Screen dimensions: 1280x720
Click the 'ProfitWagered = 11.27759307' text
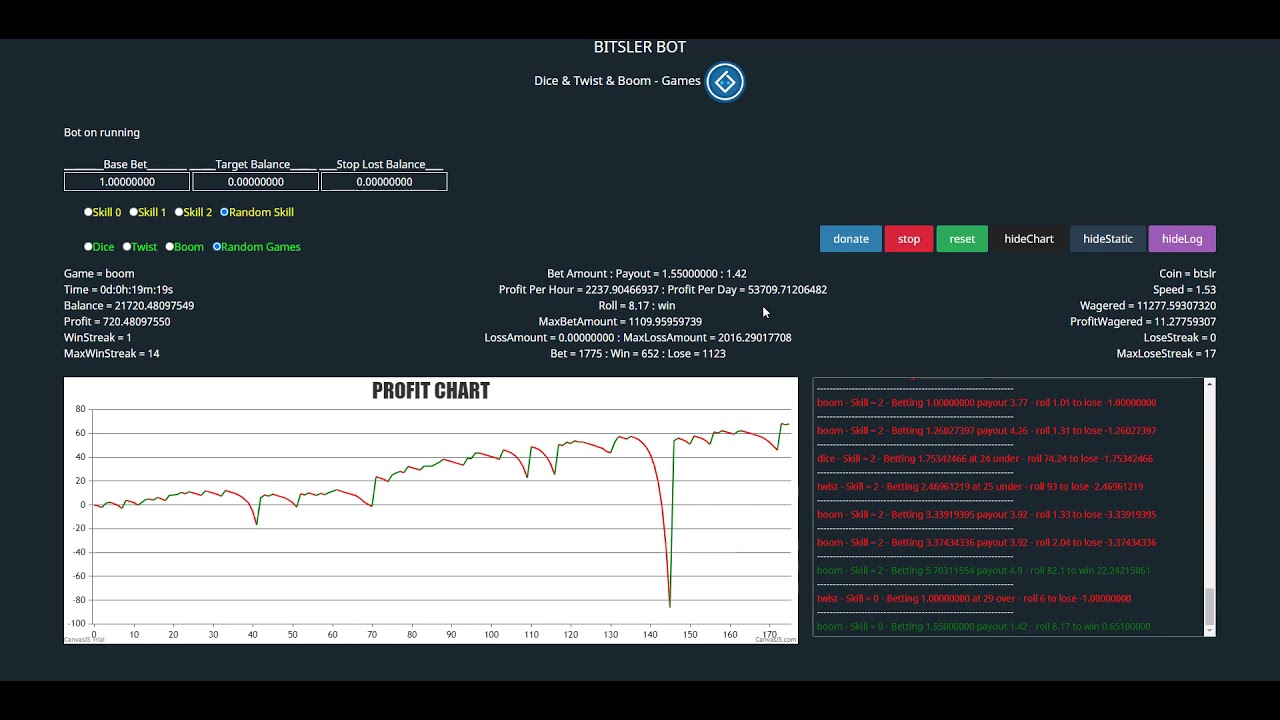coord(1143,321)
